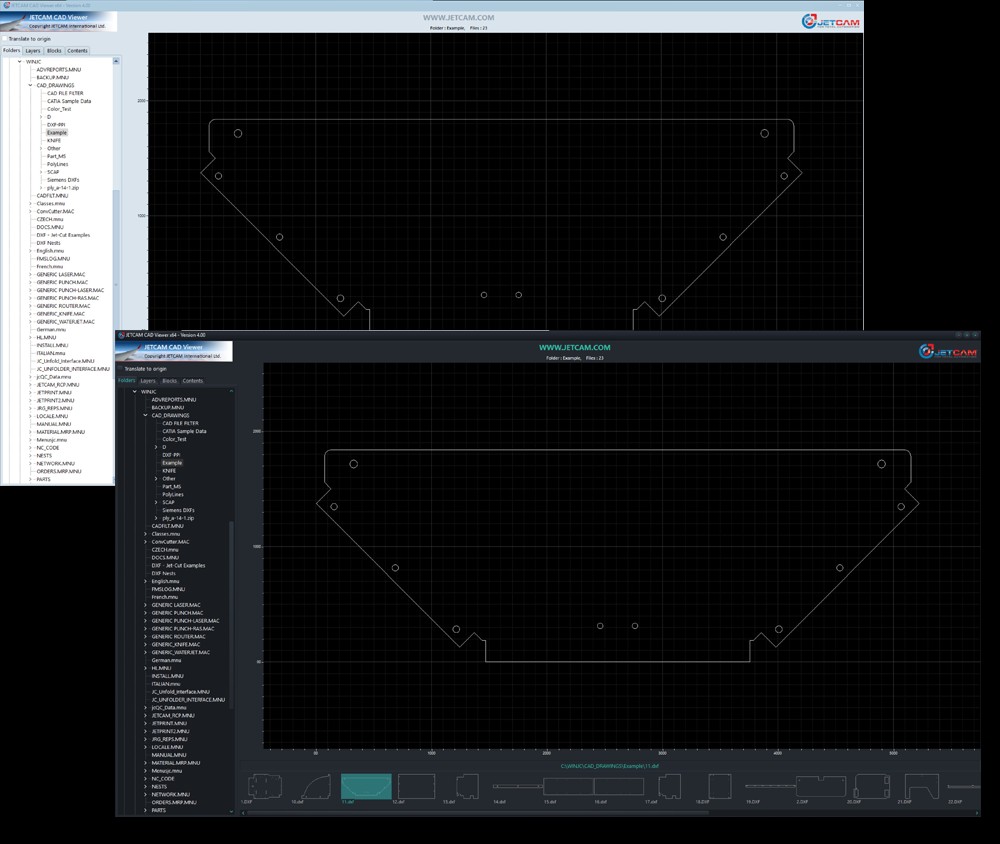Open Contents tab in dark window
Image resolution: width=1000 pixels, height=844 pixels.
pos(192,381)
